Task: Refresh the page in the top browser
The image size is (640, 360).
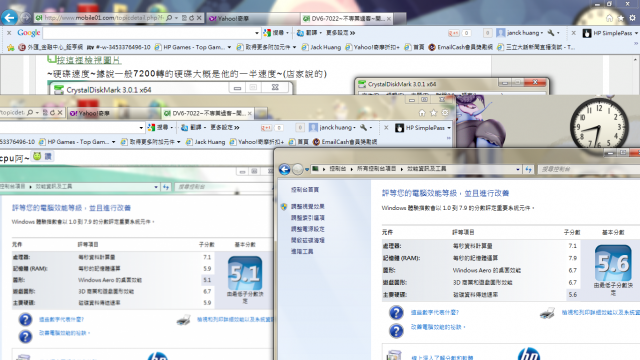Action: 191,18
